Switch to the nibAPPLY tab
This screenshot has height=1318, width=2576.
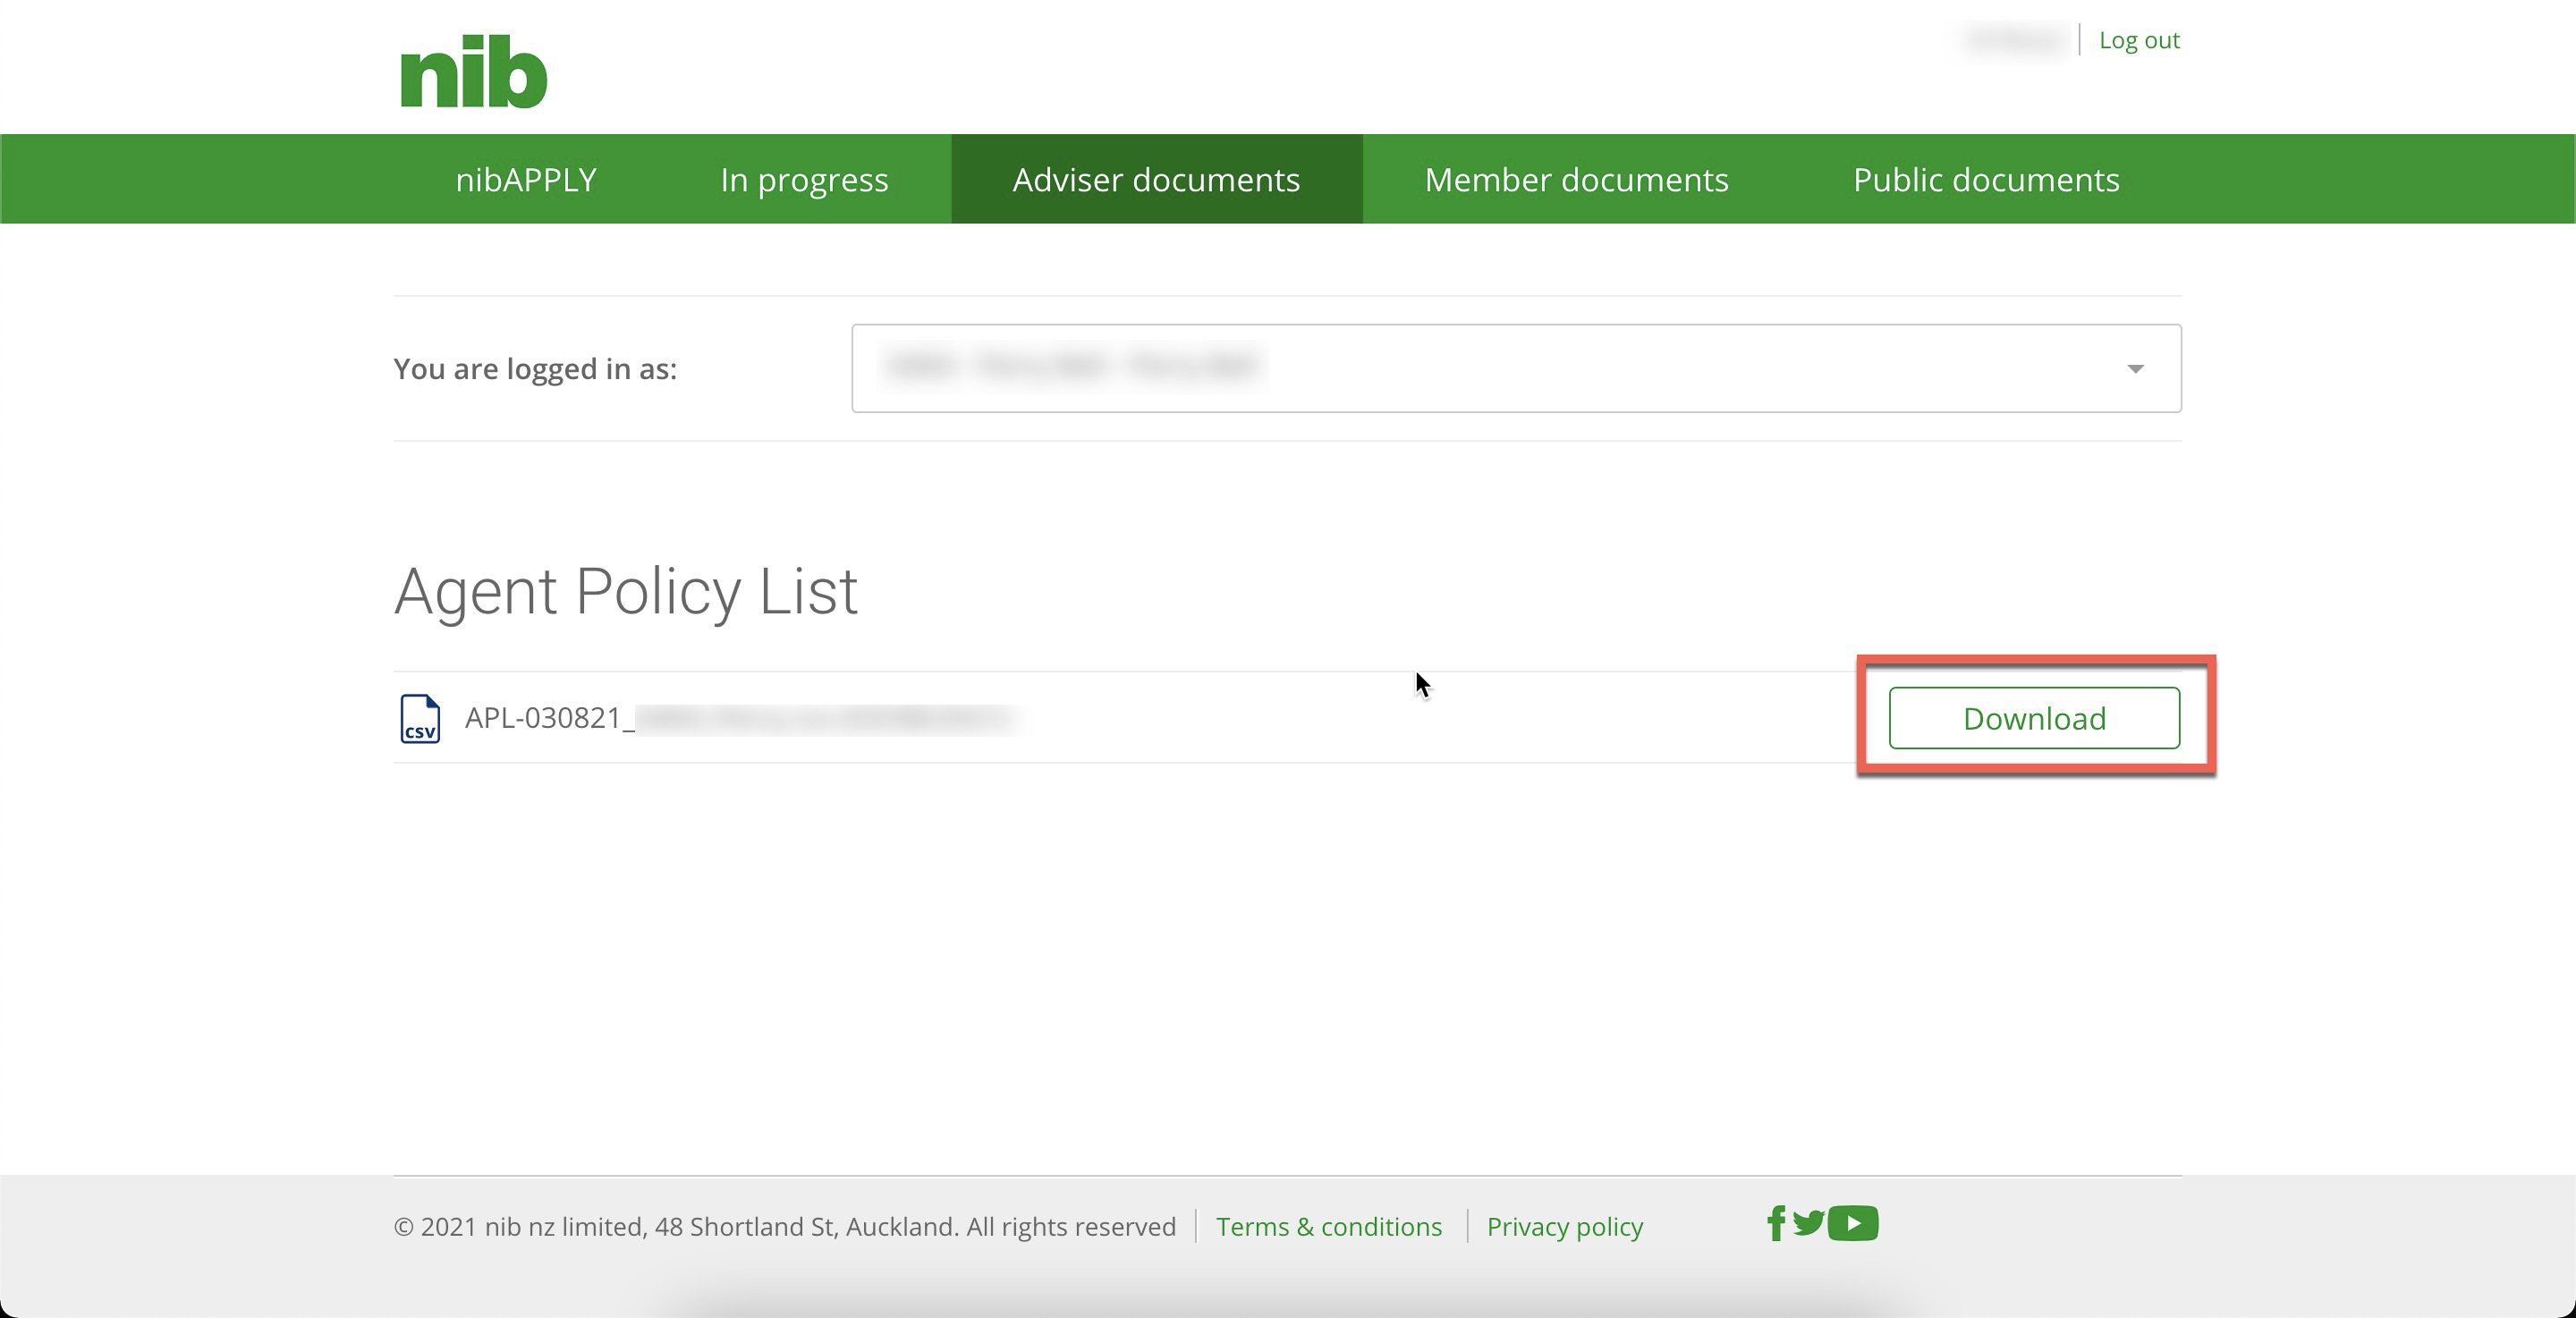coord(525,179)
